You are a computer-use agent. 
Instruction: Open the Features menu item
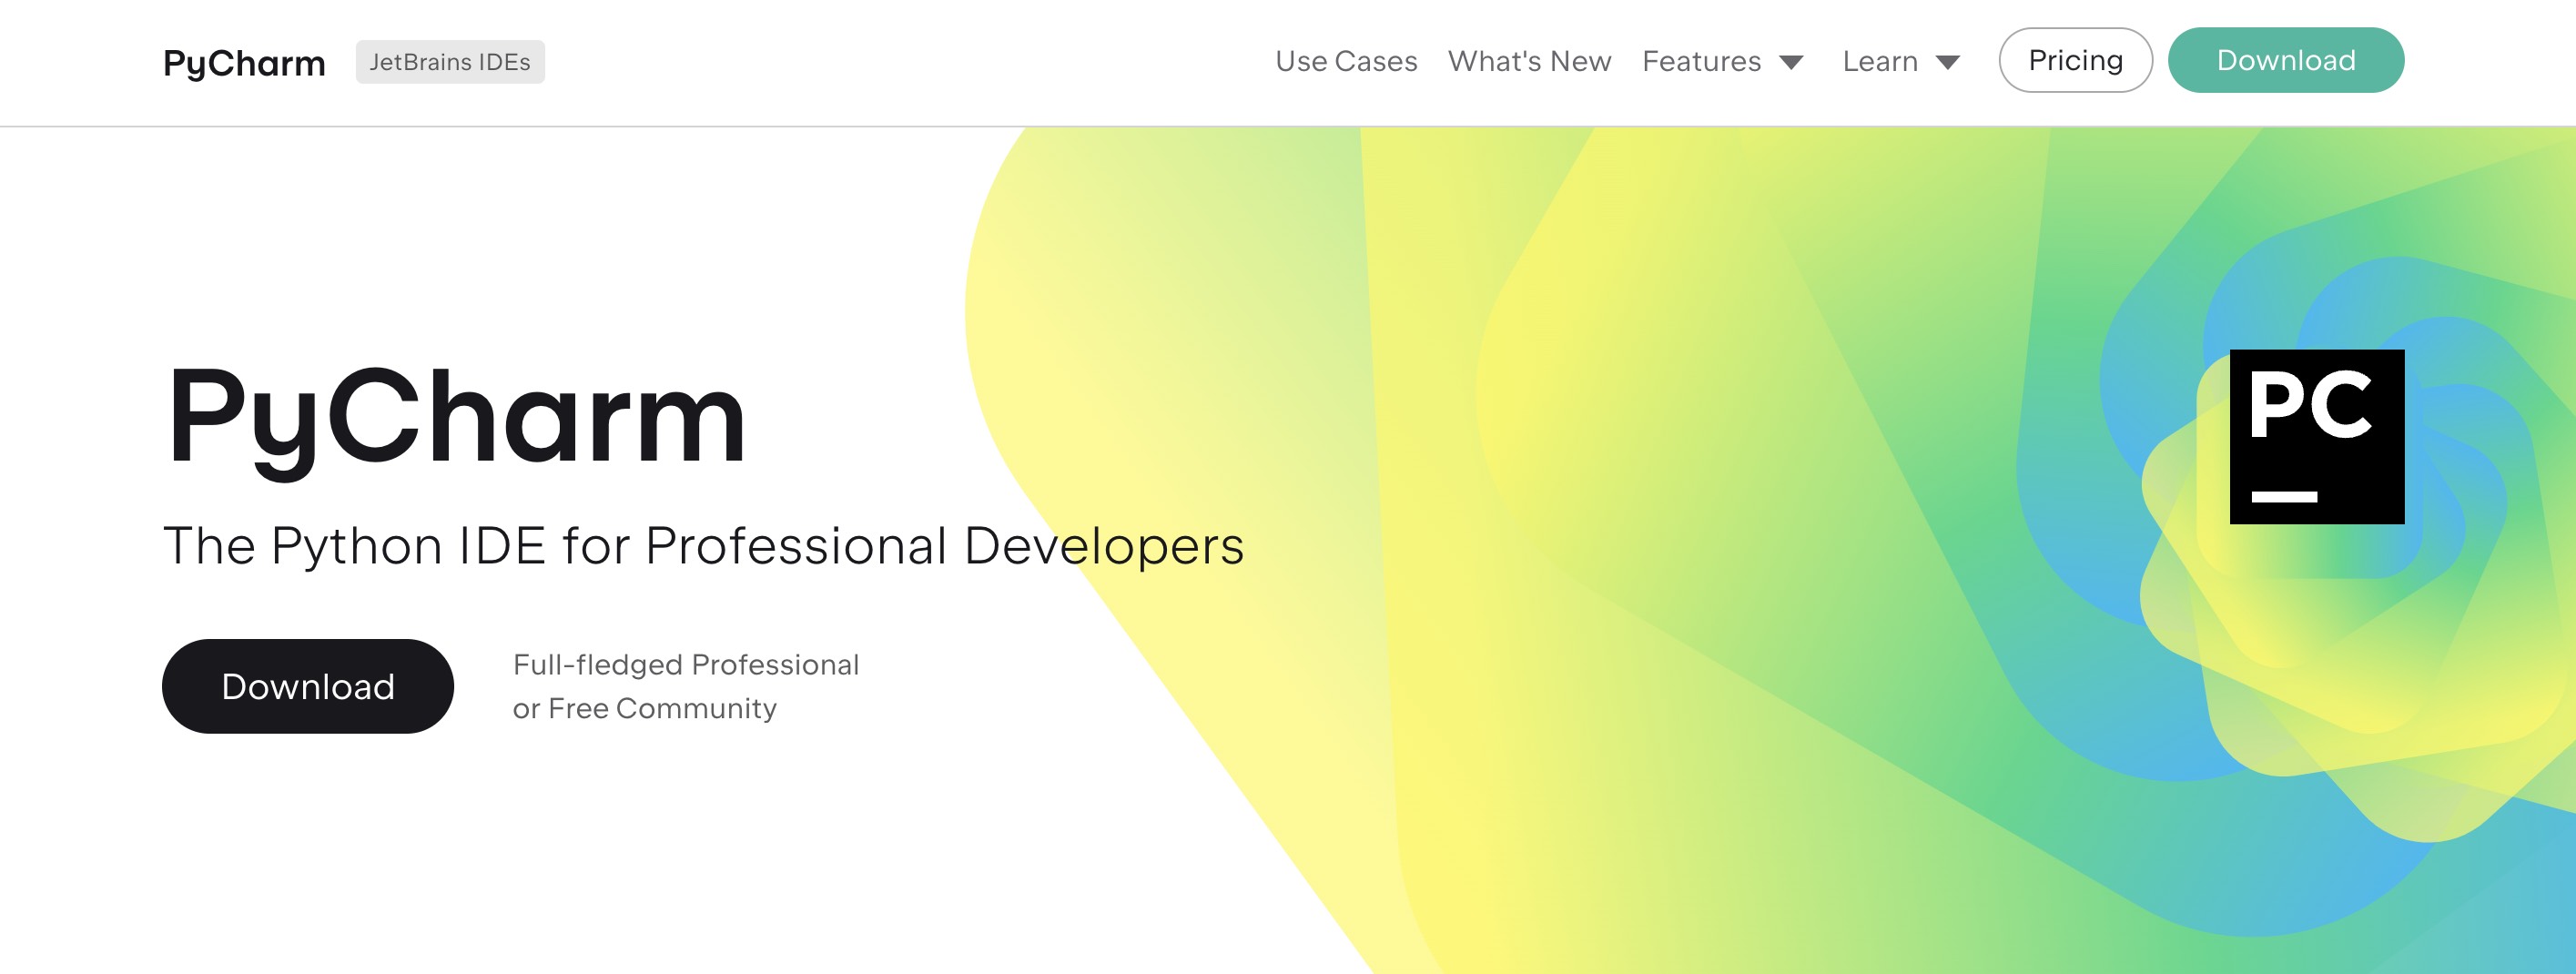[1701, 62]
